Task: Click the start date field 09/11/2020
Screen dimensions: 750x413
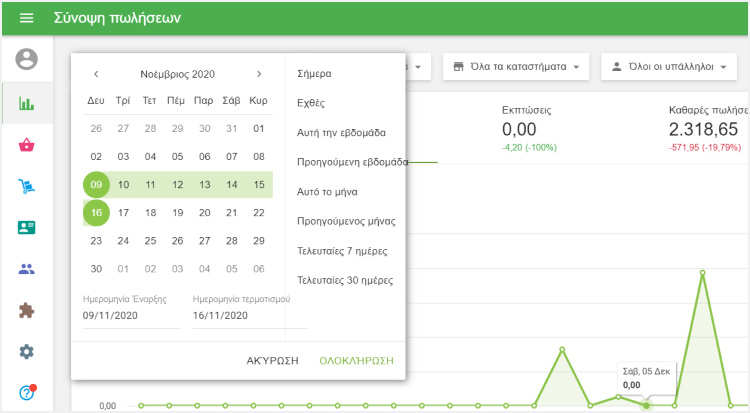Action: (x=132, y=315)
